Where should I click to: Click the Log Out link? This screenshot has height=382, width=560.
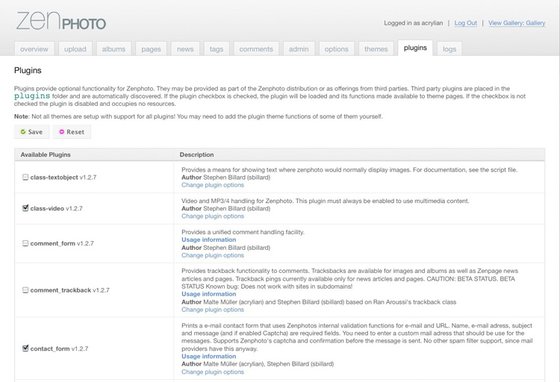coord(465,23)
